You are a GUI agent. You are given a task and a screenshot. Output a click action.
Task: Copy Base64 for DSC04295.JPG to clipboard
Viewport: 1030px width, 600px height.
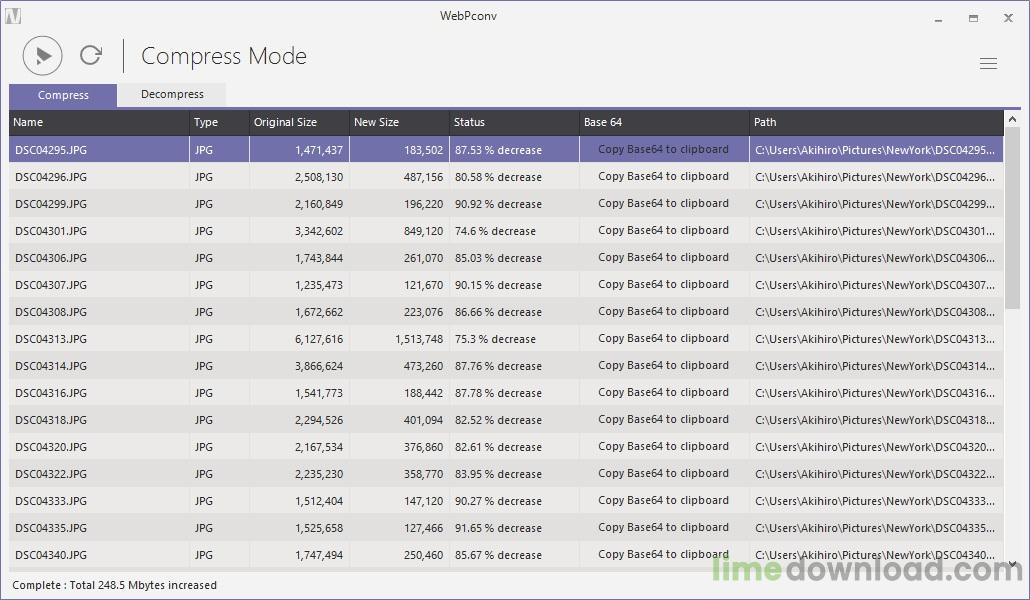[x=663, y=150]
